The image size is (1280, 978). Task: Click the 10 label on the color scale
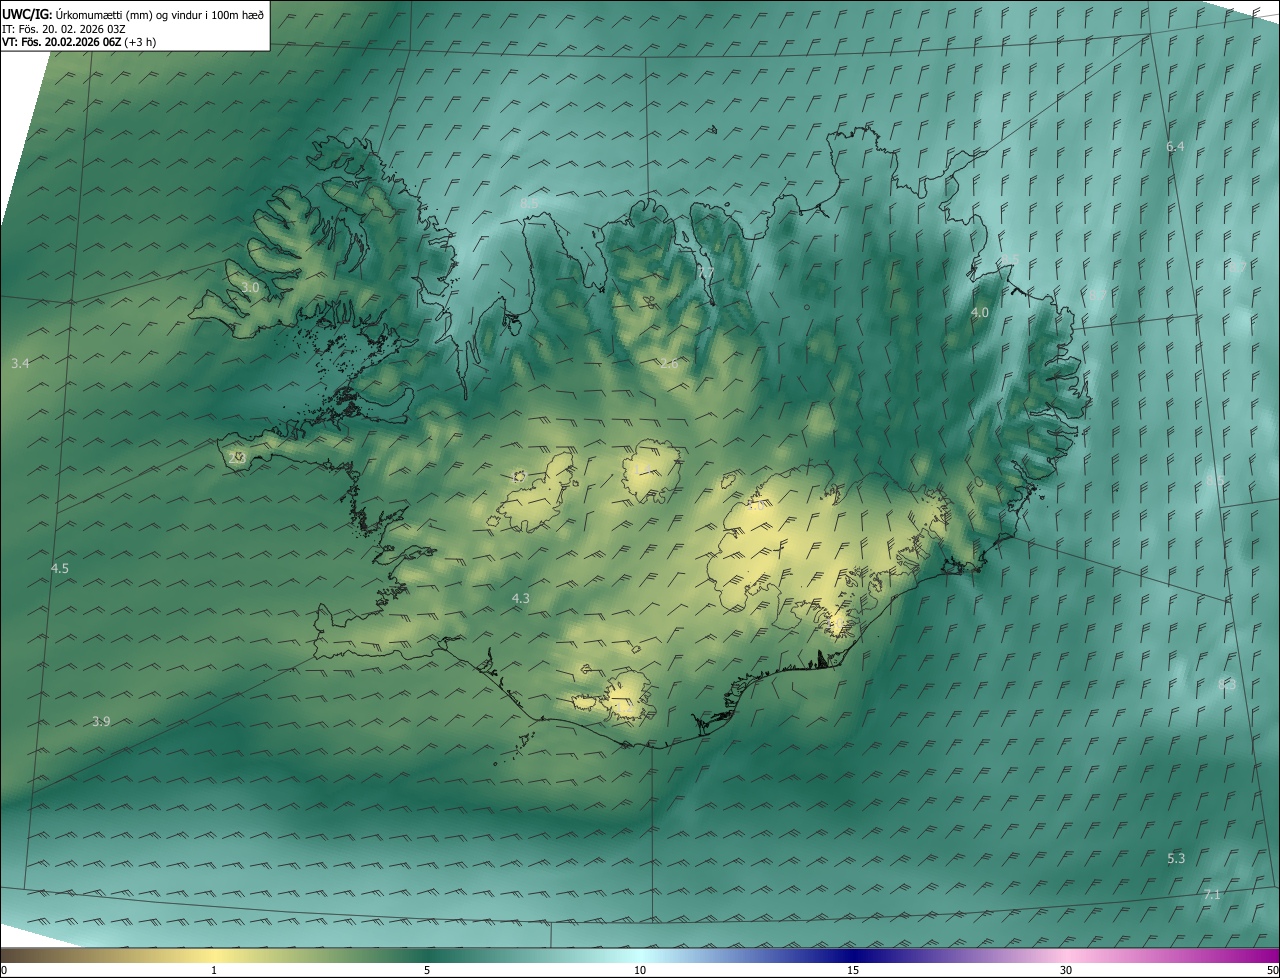pos(640,970)
